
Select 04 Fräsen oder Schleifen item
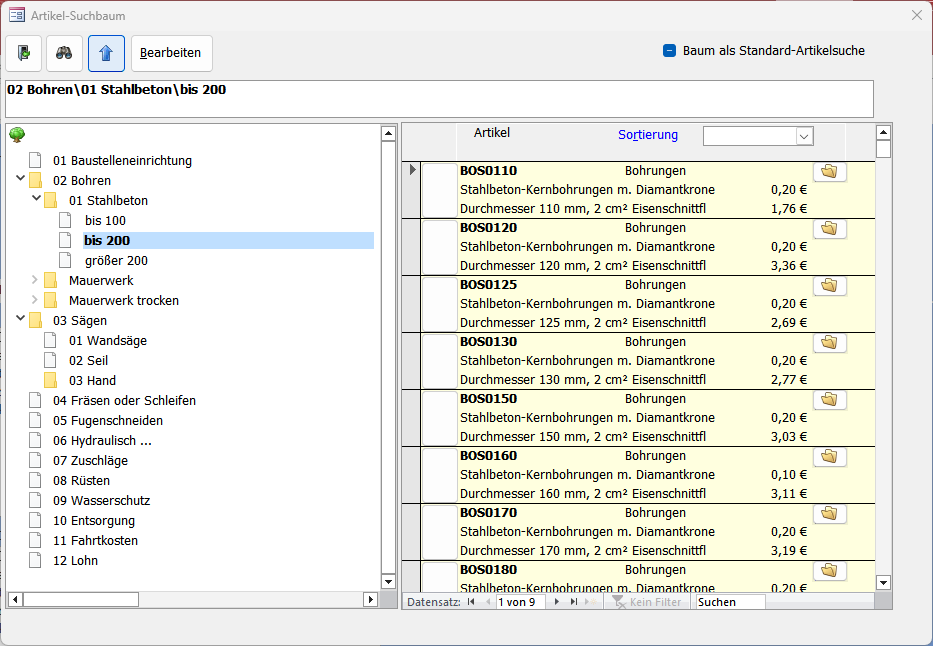[124, 401]
